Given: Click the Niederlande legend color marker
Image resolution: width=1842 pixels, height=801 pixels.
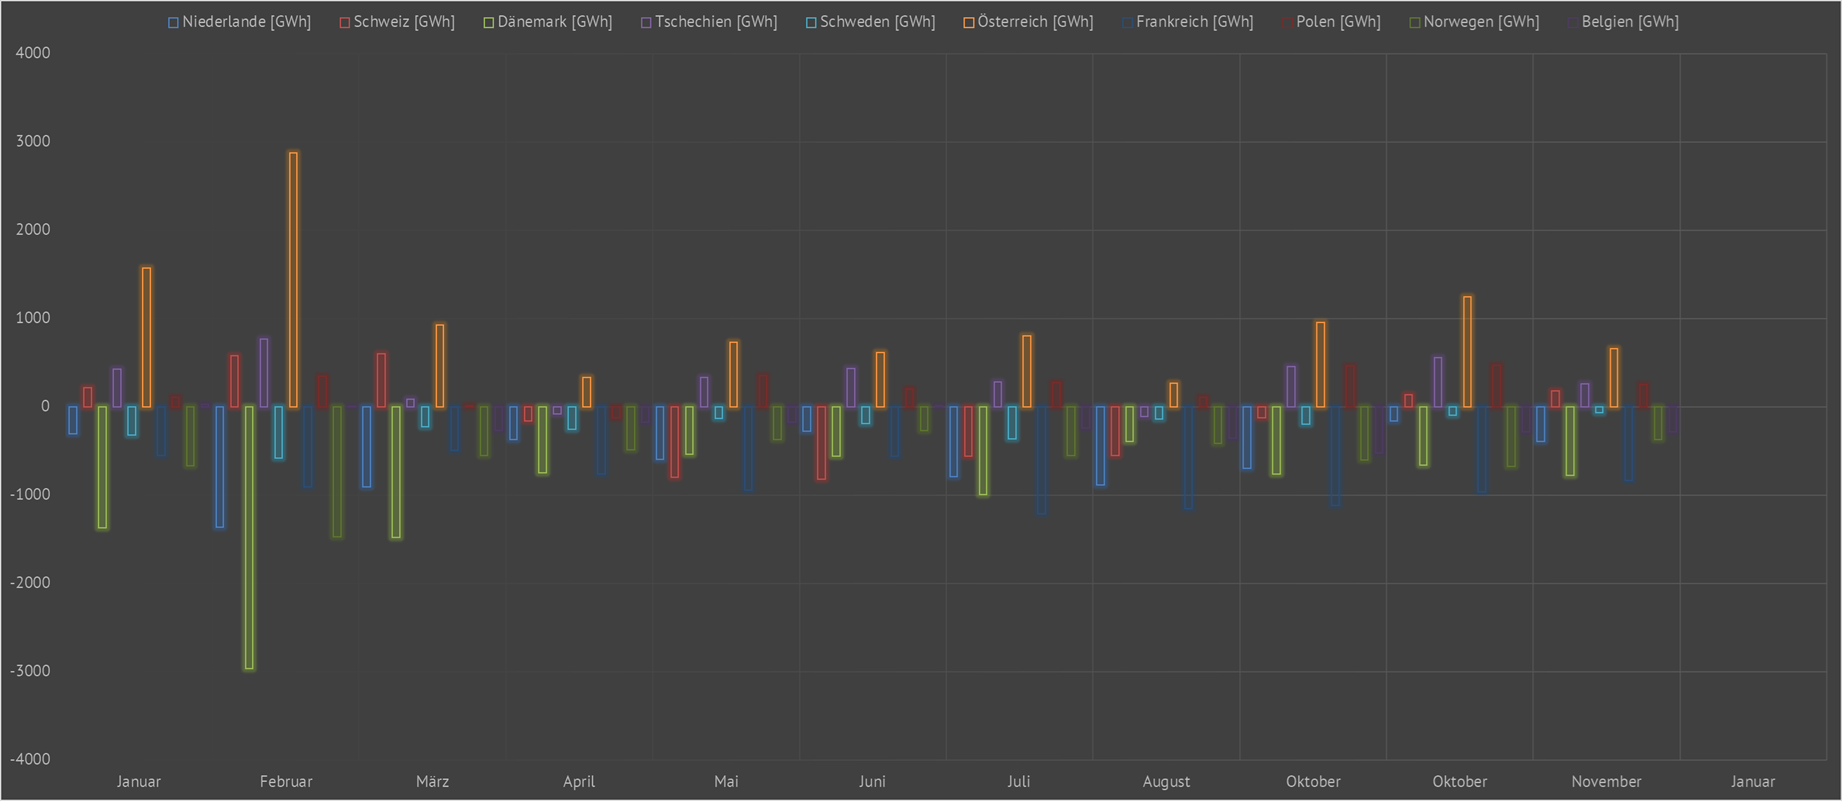Looking at the screenshot, I should [173, 22].
